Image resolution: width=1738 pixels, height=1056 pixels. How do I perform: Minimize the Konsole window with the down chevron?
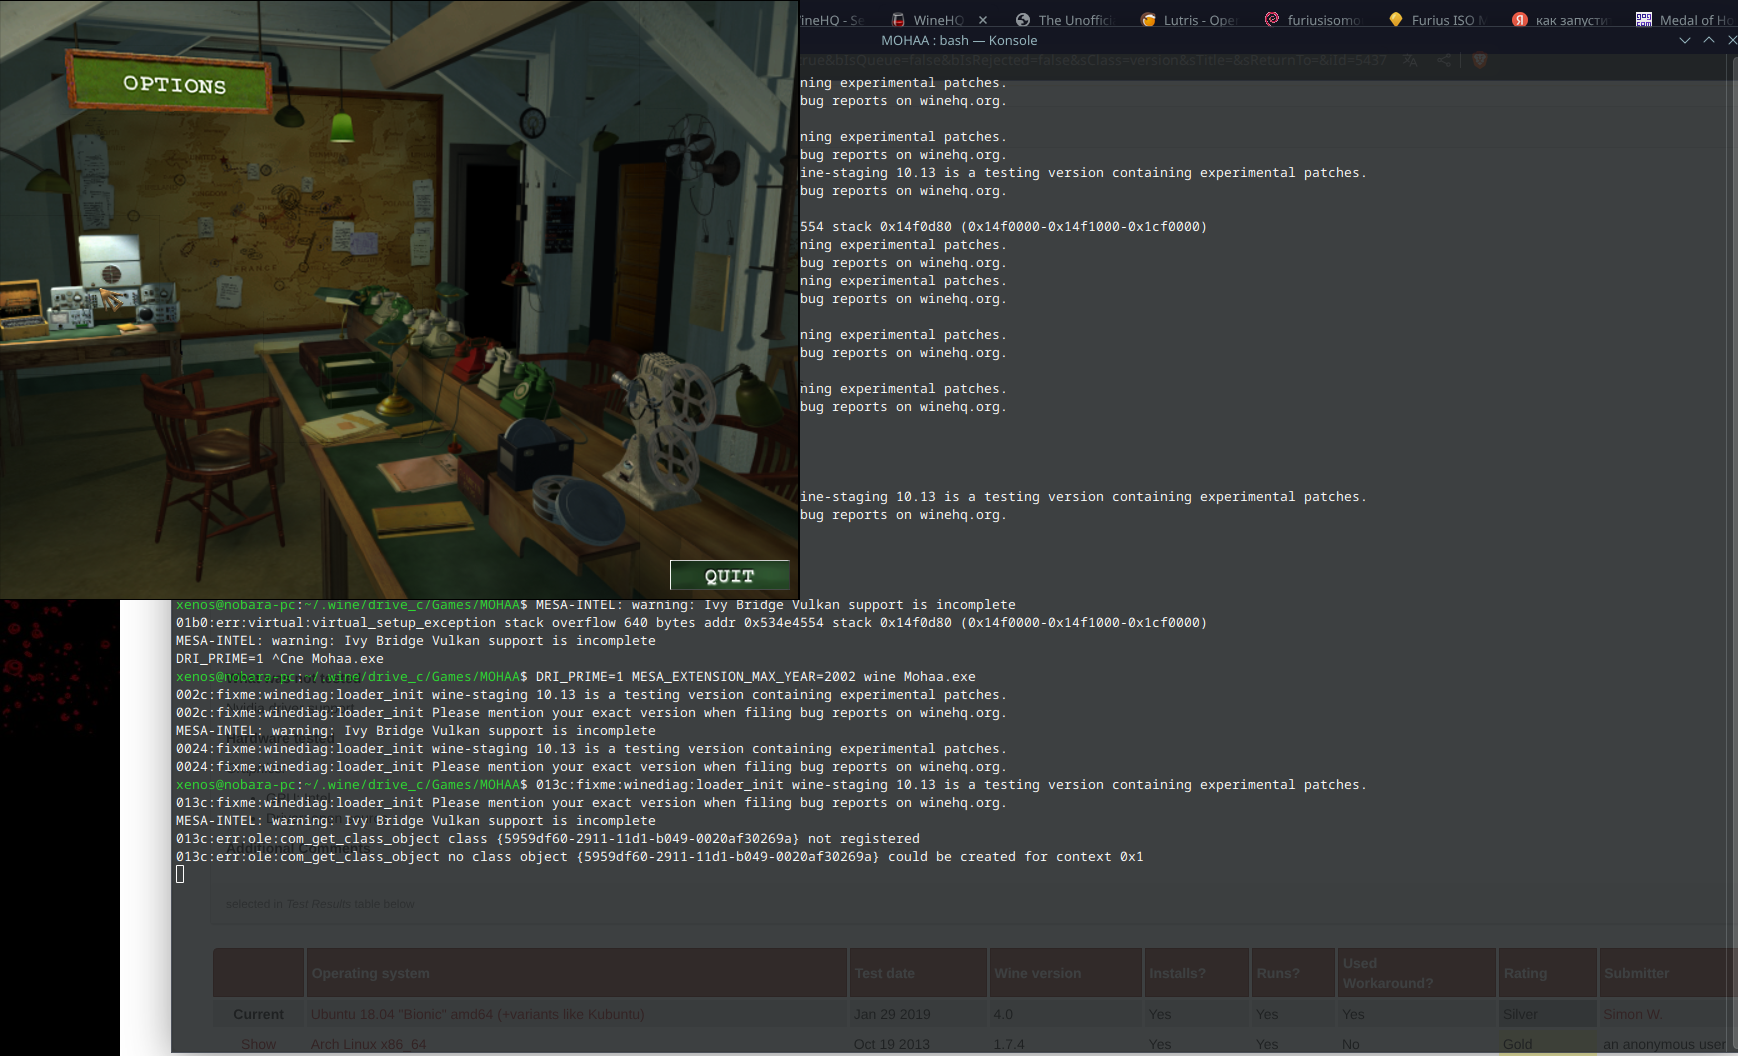click(x=1685, y=40)
